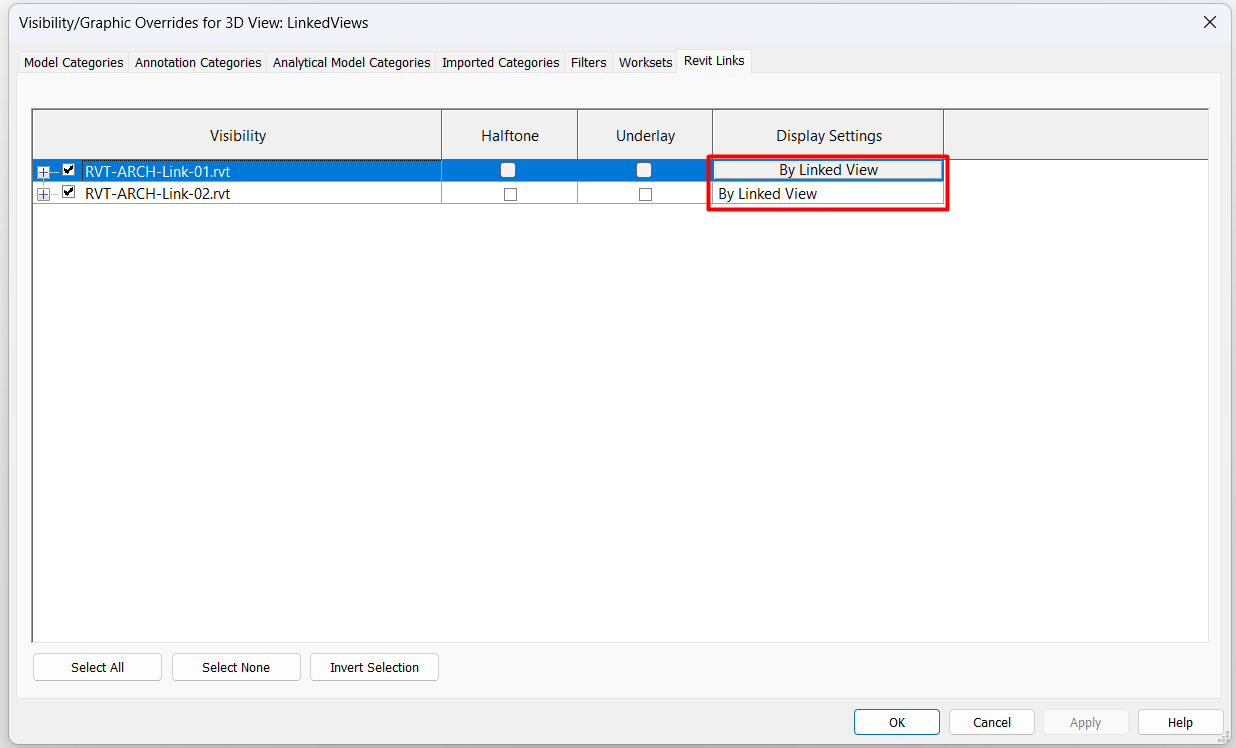Switch to the Model Categories tab
This screenshot has width=1236, height=748.
click(74, 62)
